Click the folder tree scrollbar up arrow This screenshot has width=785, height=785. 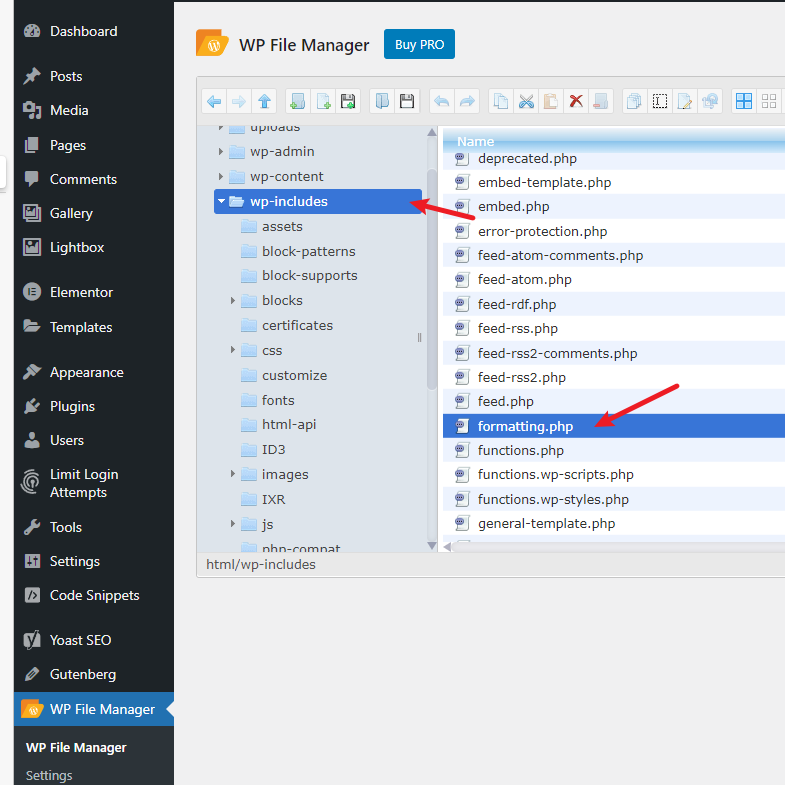click(x=432, y=133)
